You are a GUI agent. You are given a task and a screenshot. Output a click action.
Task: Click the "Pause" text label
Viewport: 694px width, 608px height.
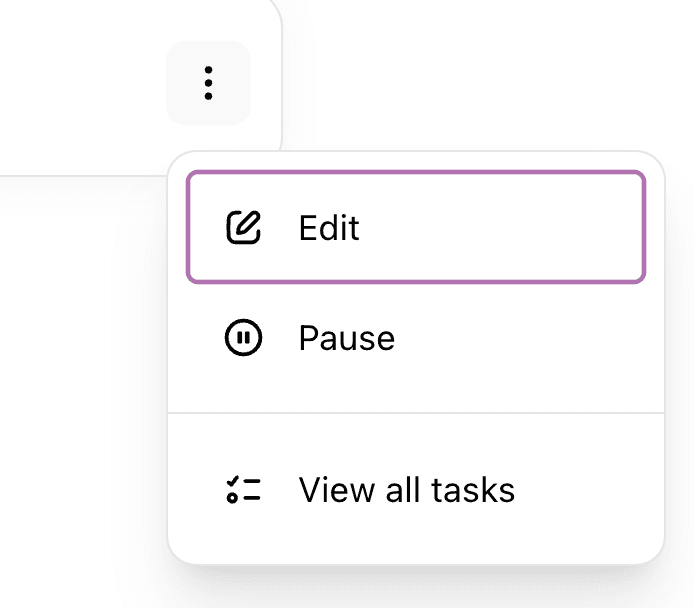pos(347,338)
